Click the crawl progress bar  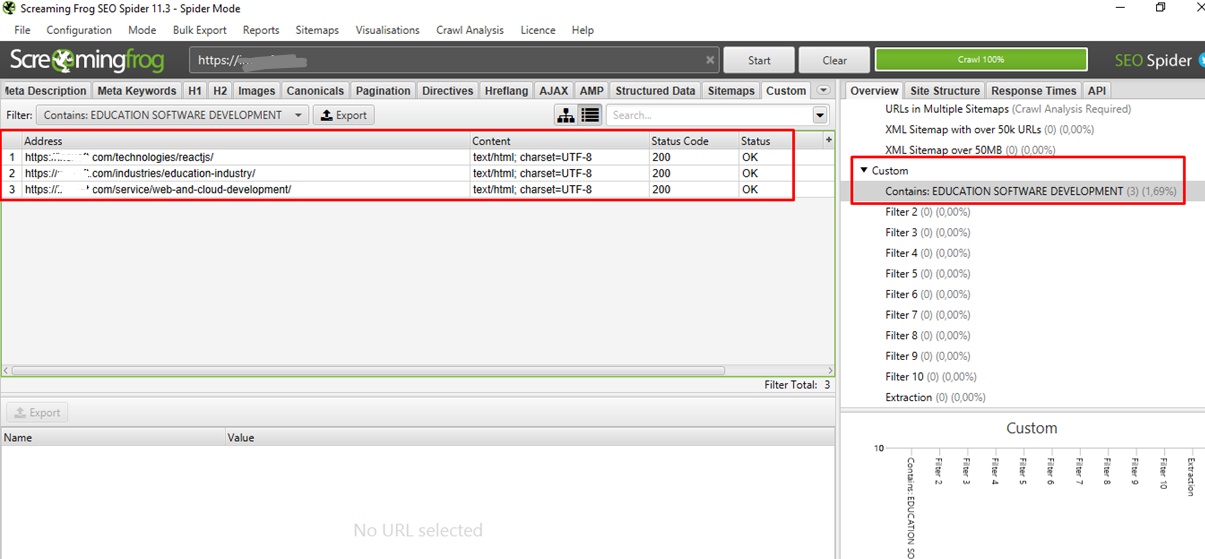tap(980, 60)
